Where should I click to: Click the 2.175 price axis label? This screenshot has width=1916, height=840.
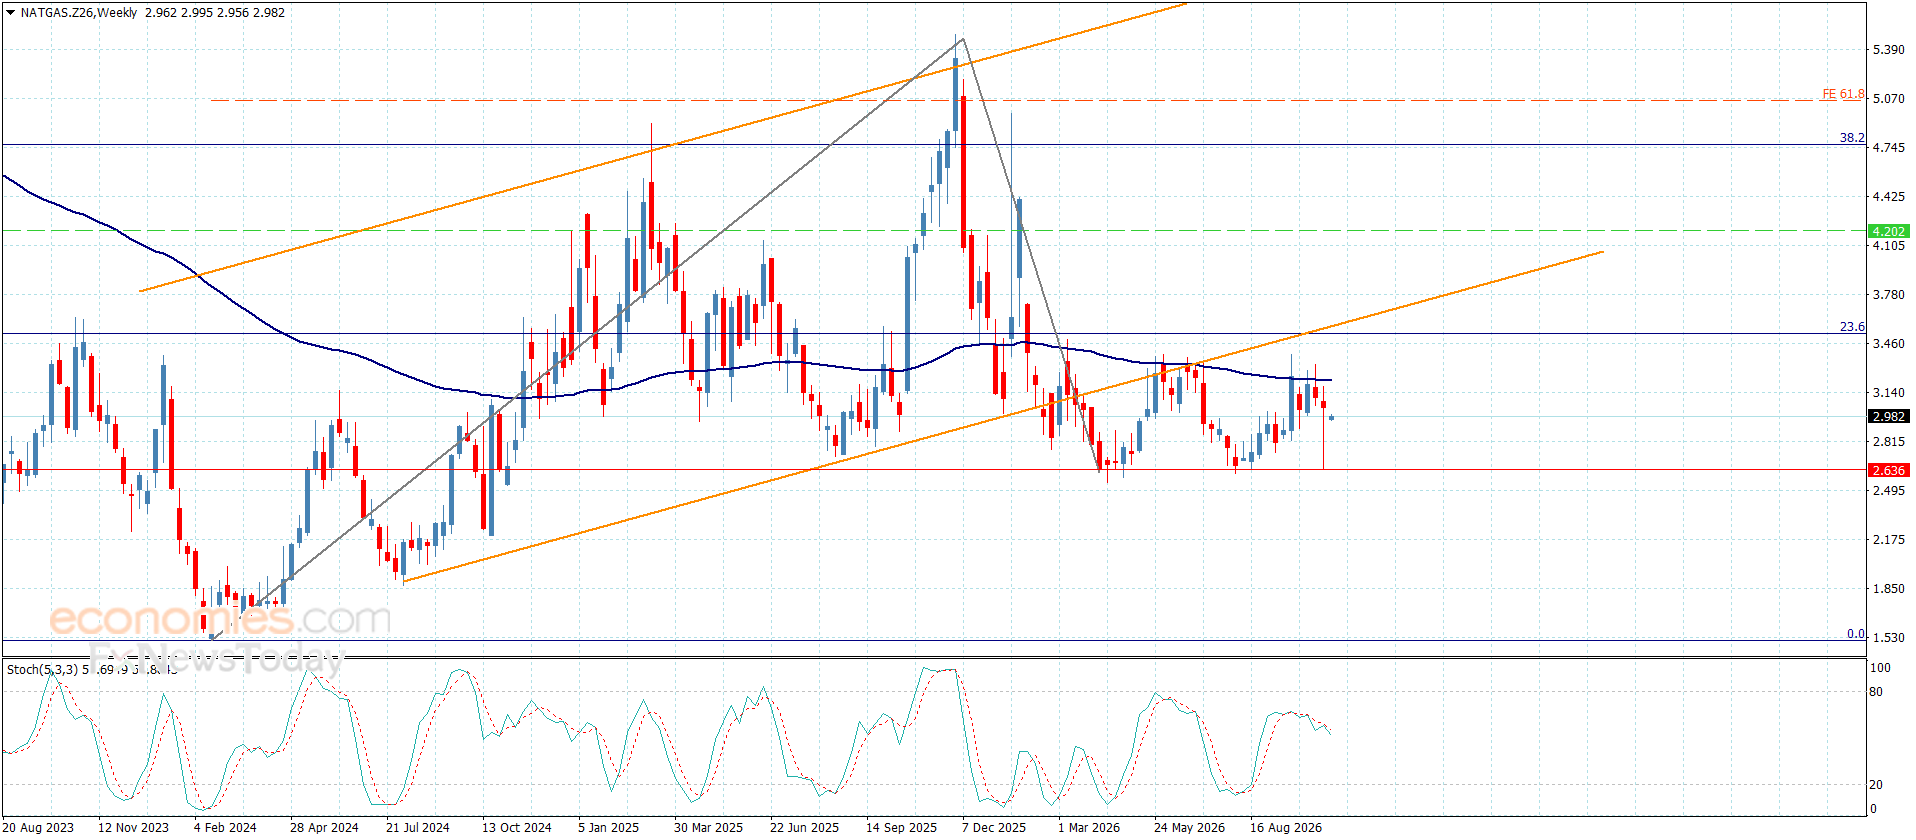[x=1888, y=540]
